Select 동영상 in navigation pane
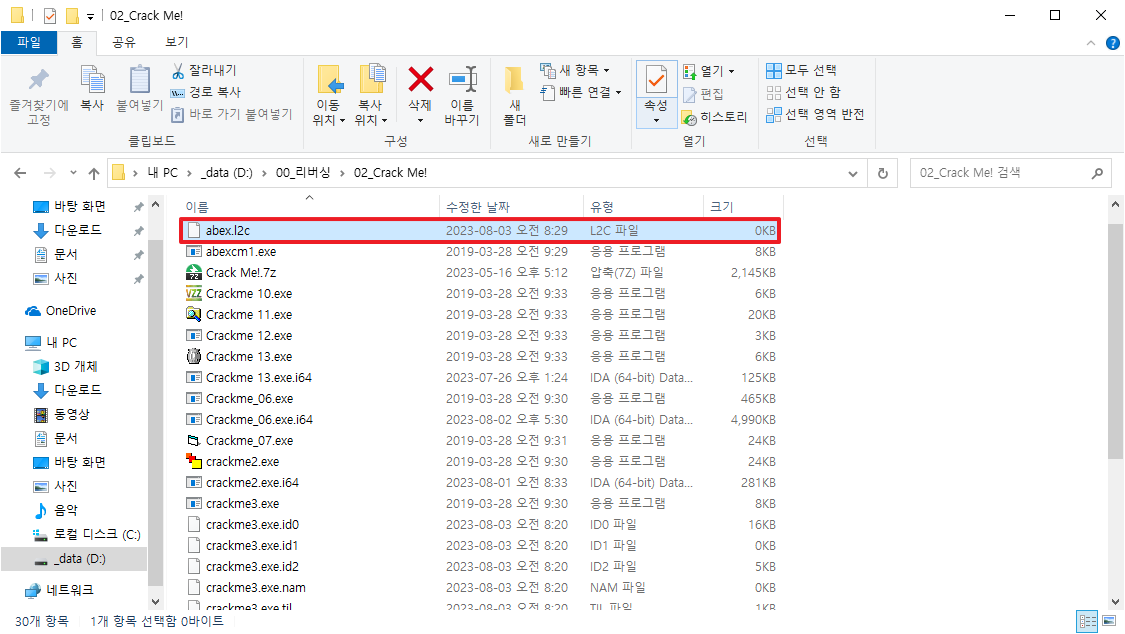The height and width of the screenshot is (634, 1125). pyautogui.click(x=72, y=415)
